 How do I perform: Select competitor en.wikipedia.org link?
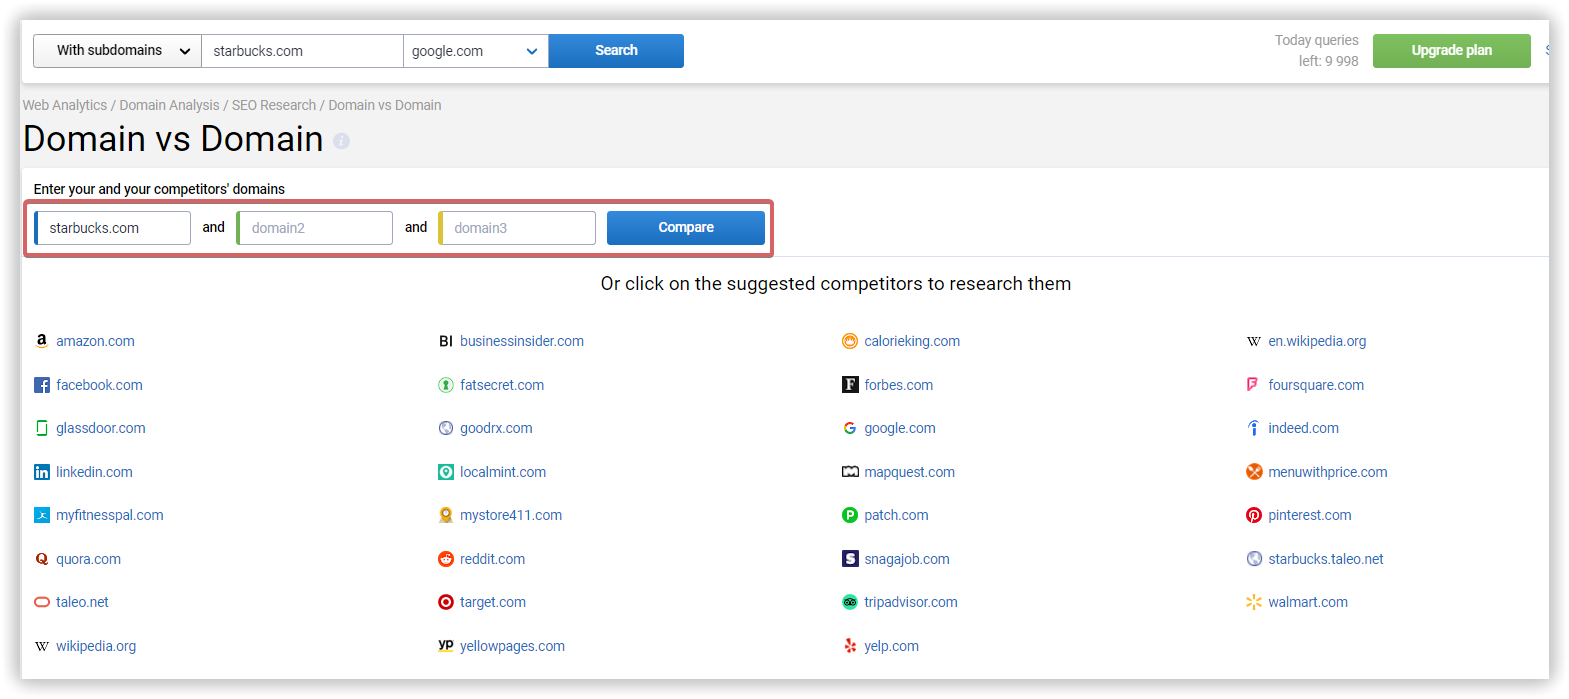1317,341
